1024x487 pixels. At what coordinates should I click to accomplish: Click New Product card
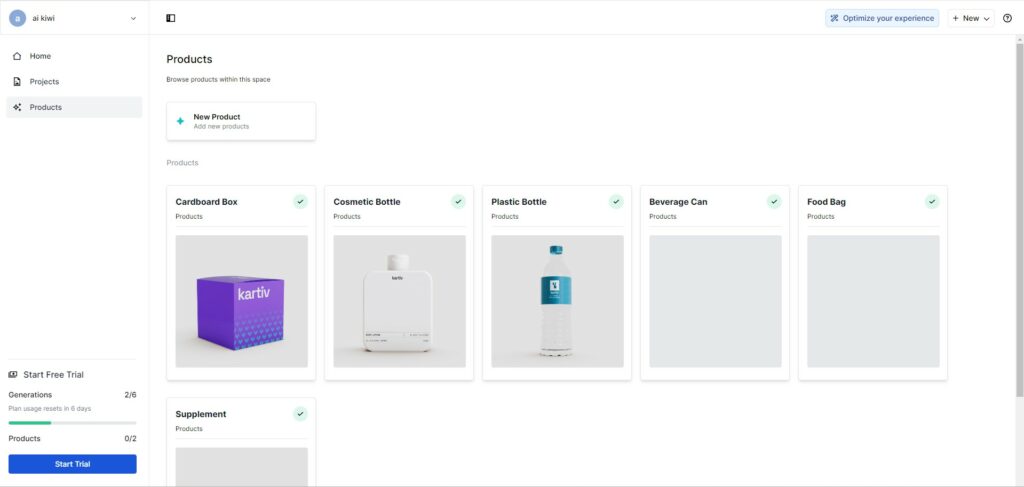pos(241,121)
